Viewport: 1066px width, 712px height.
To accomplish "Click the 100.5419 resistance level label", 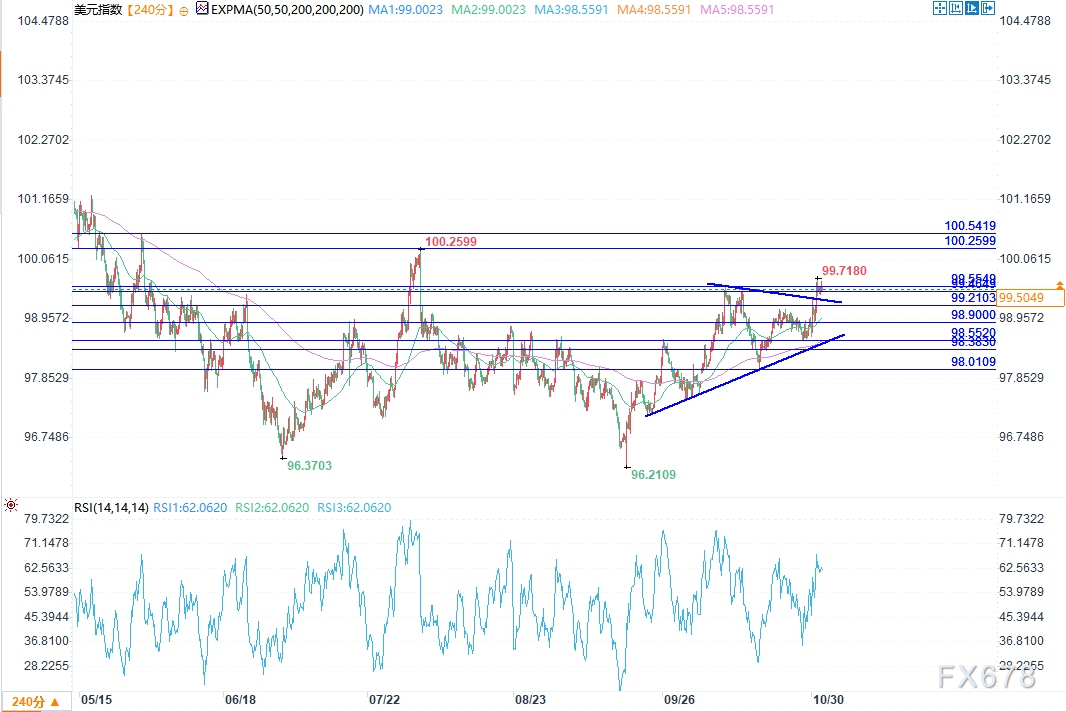I will pyautogui.click(x=970, y=227).
